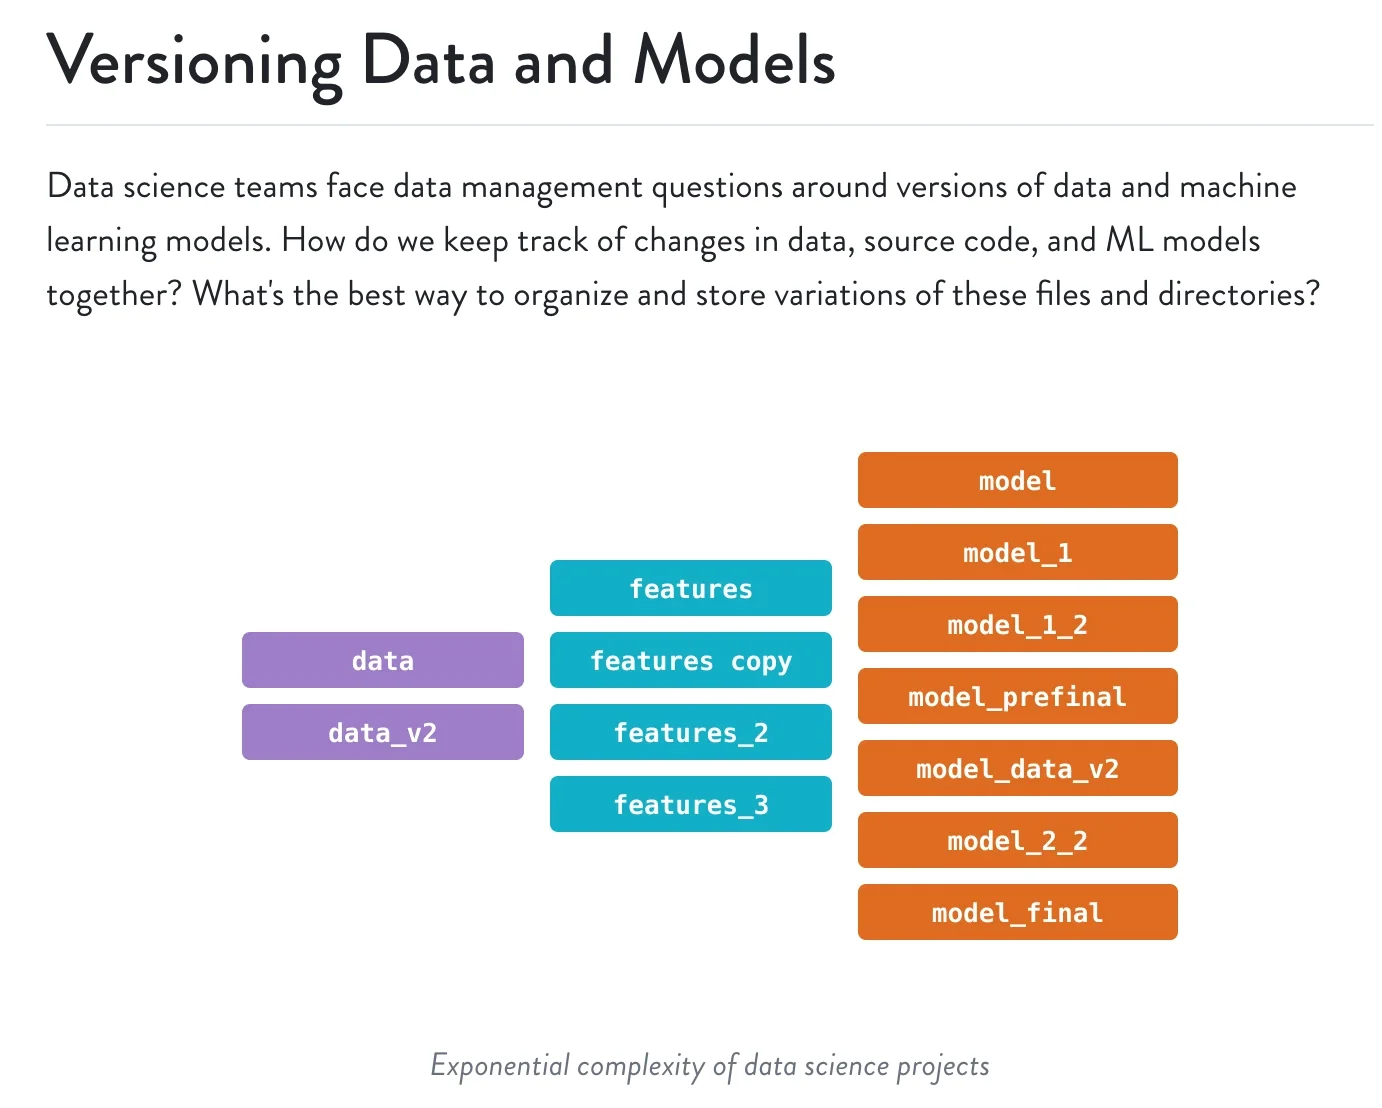Viewport: 1382px width, 1108px height.
Task: Click the "model_final" box
Action: click(x=1017, y=912)
